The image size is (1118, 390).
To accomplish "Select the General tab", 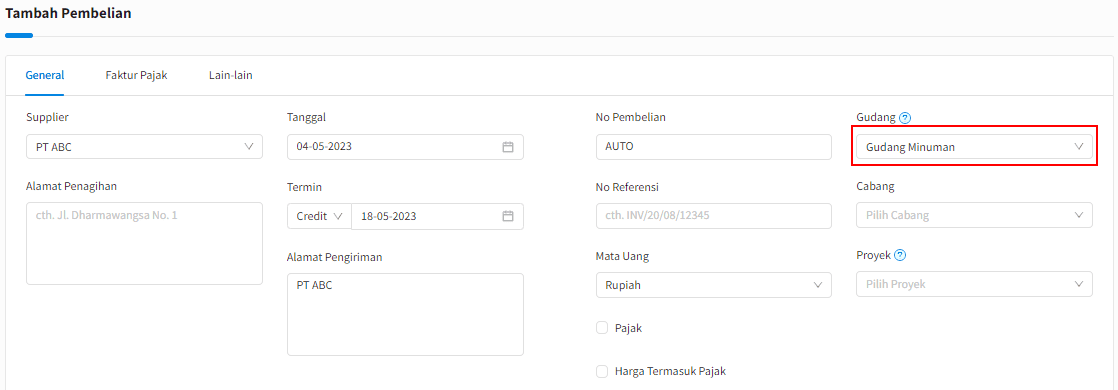I will (x=45, y=75).
